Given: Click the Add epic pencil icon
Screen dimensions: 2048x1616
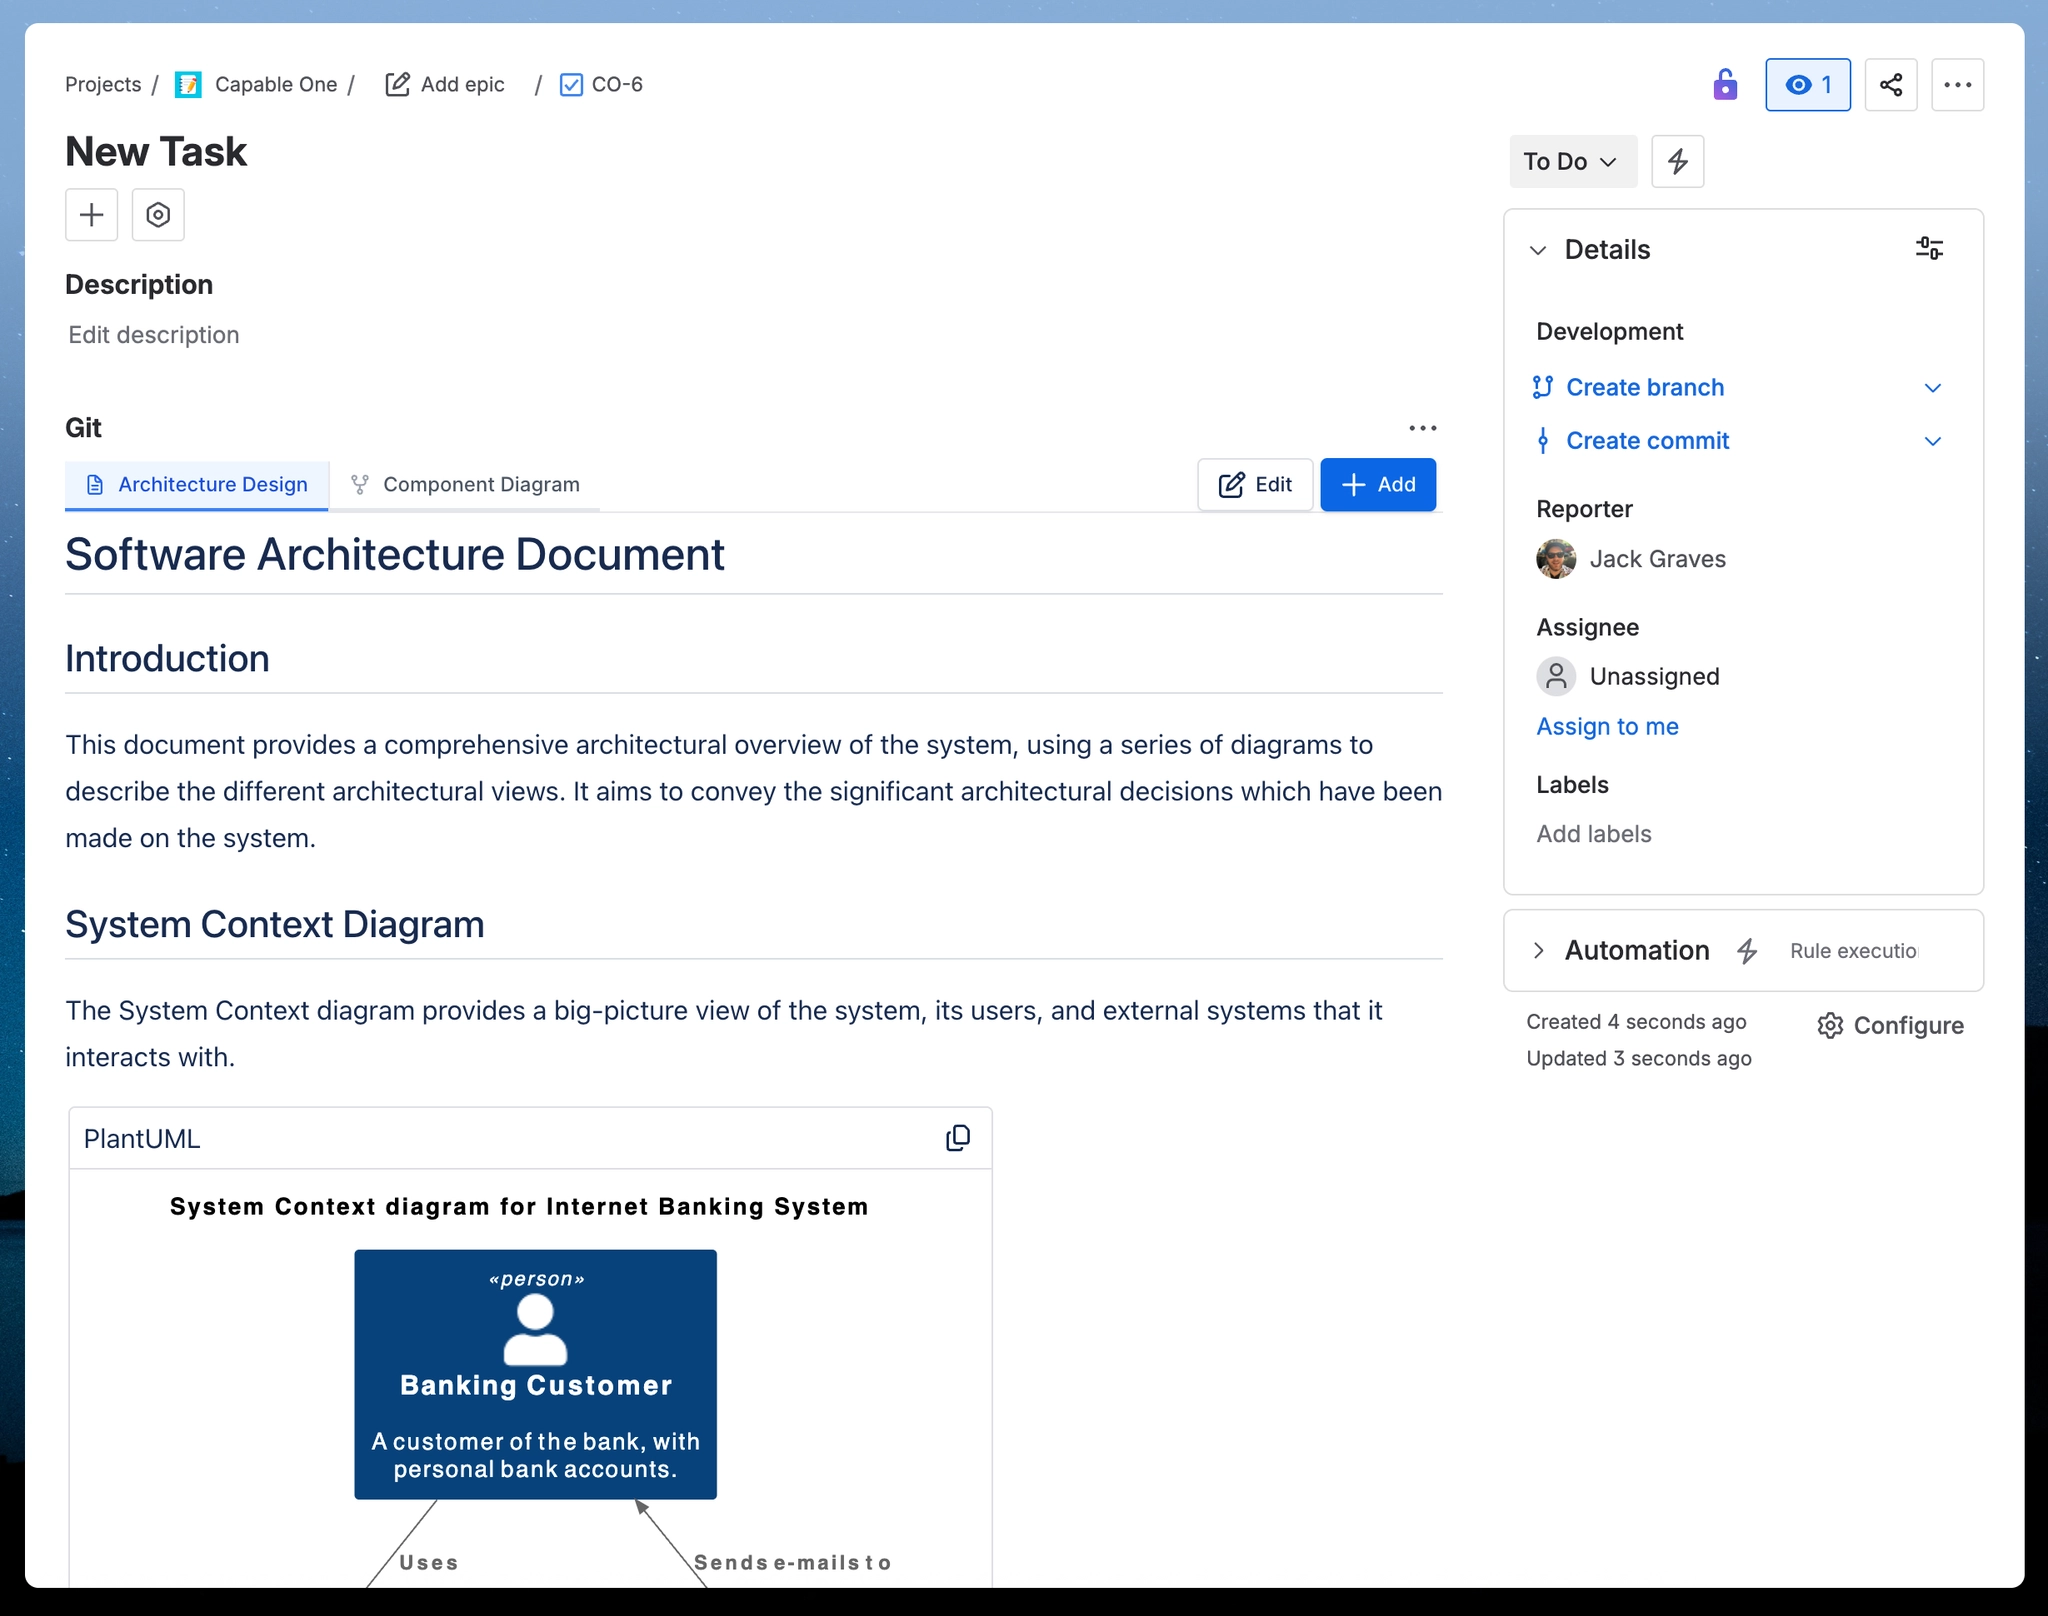Looking at the screenshot, I should 397,85.
